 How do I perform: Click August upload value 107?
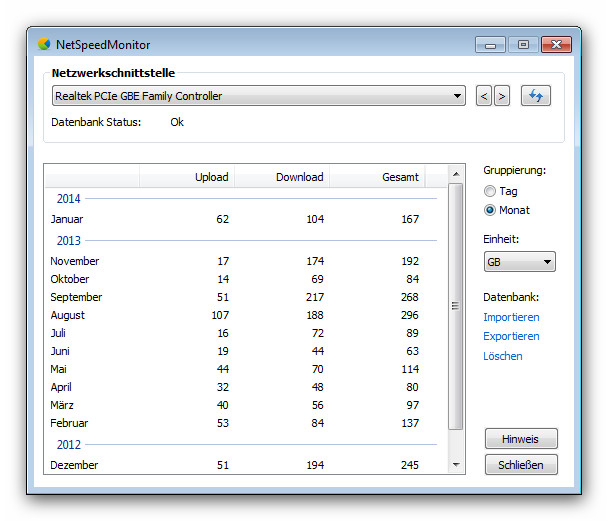point(220,315)
